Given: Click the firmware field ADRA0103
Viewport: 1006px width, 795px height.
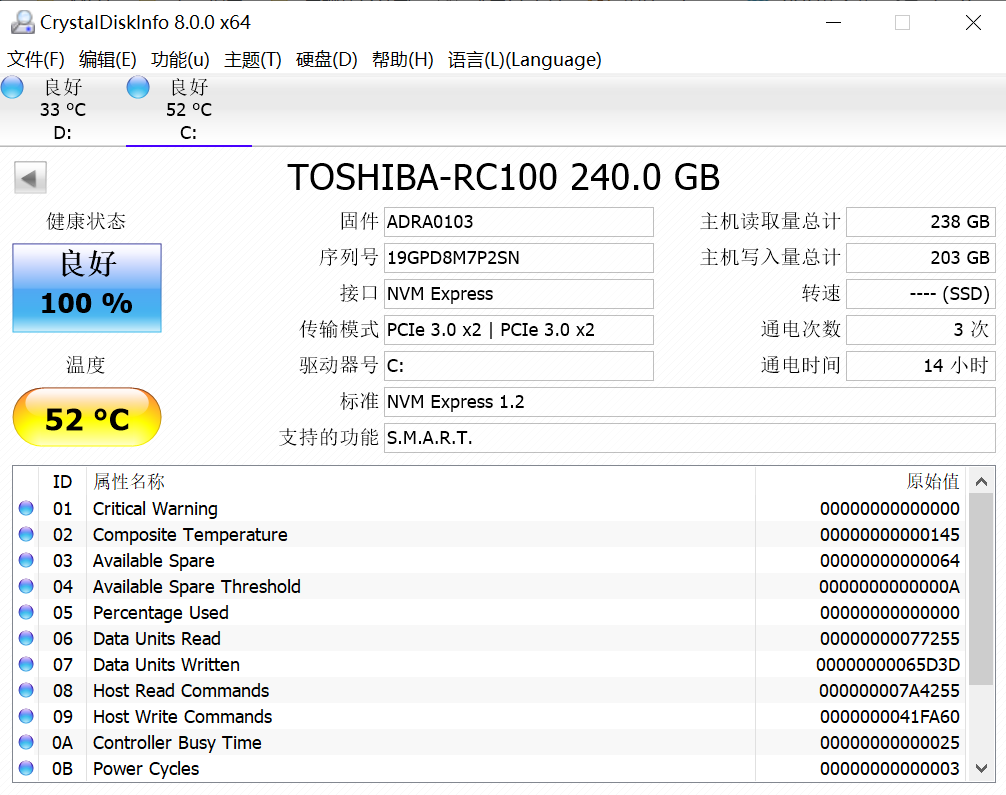Looking at the screenshot, I should pyautogui.click(x=518, y=222).
